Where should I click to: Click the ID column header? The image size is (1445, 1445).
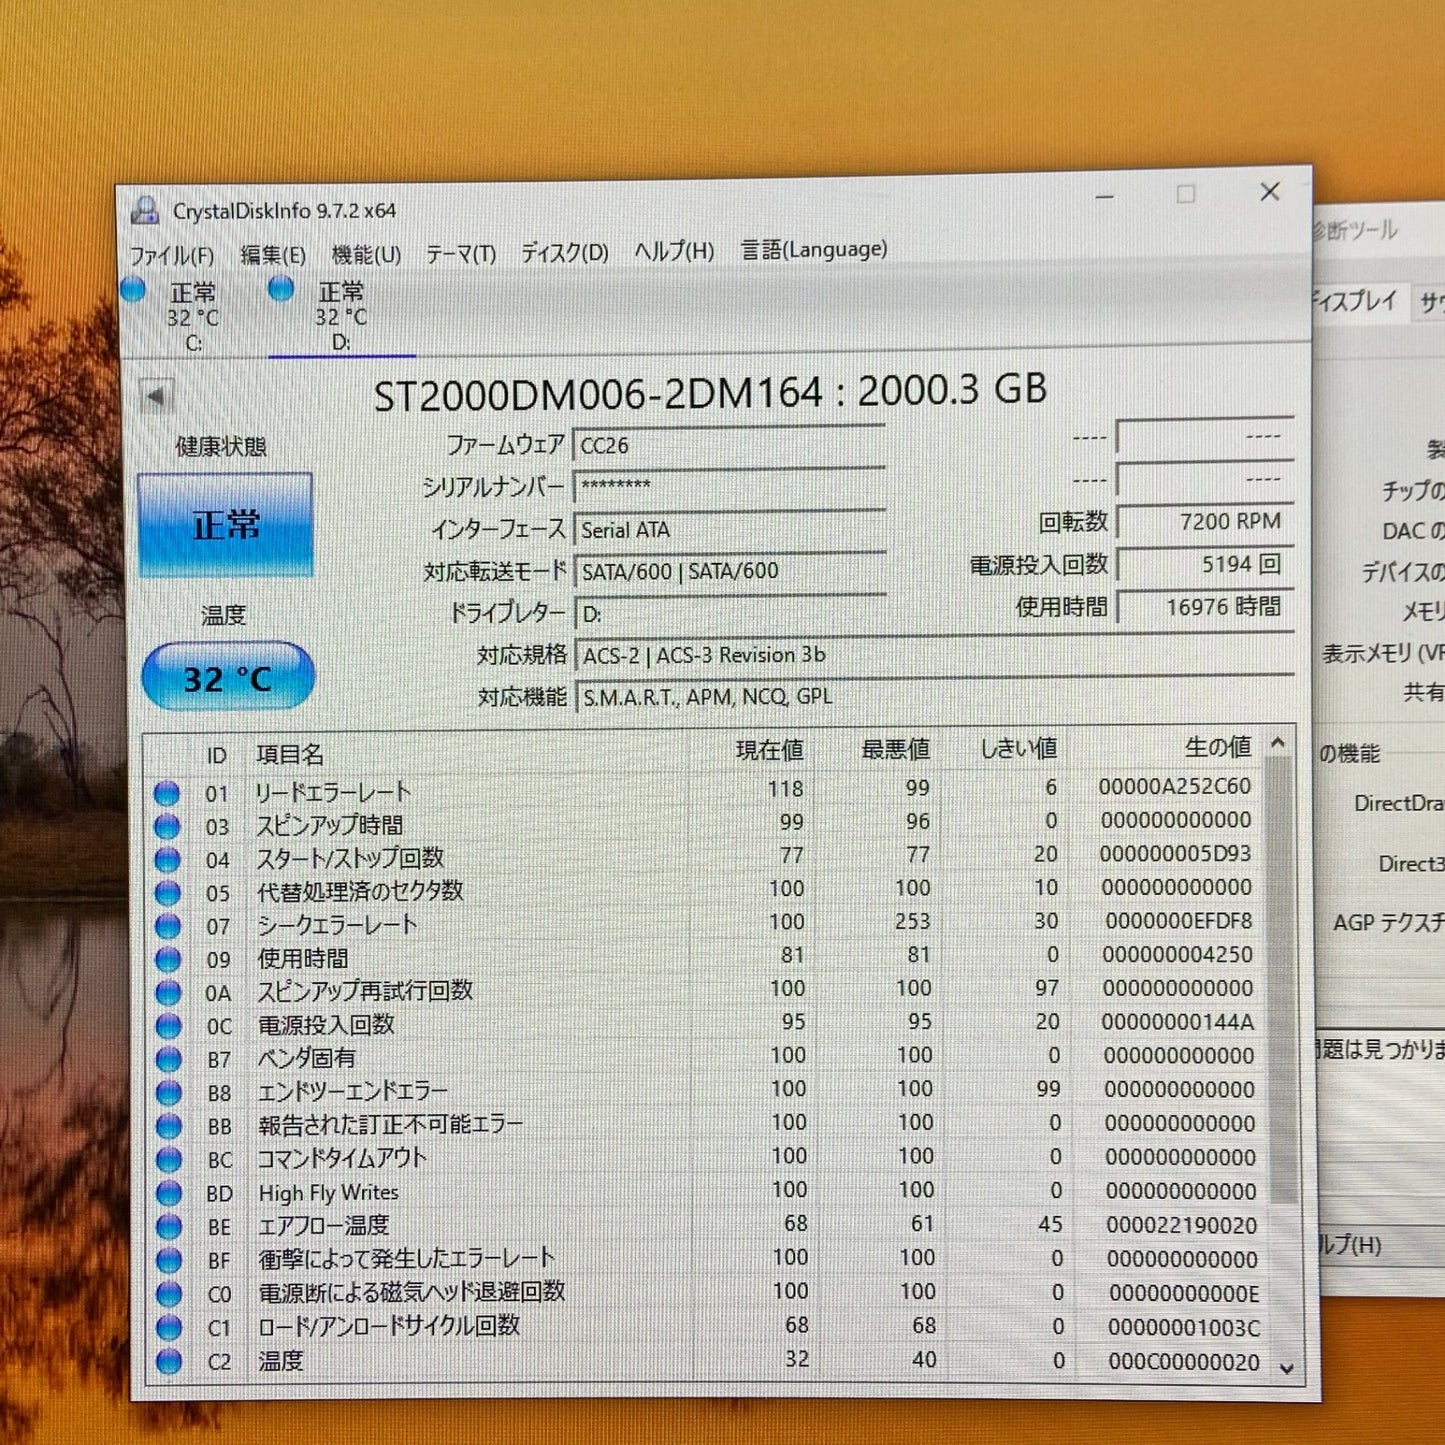click(217, 755)
